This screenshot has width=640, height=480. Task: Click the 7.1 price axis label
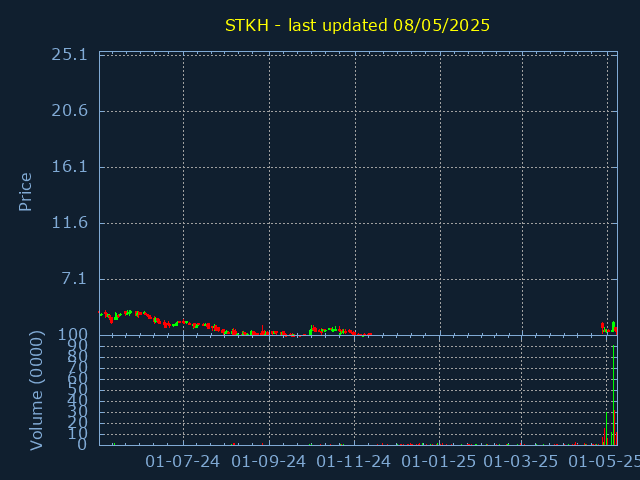(74, 279)
